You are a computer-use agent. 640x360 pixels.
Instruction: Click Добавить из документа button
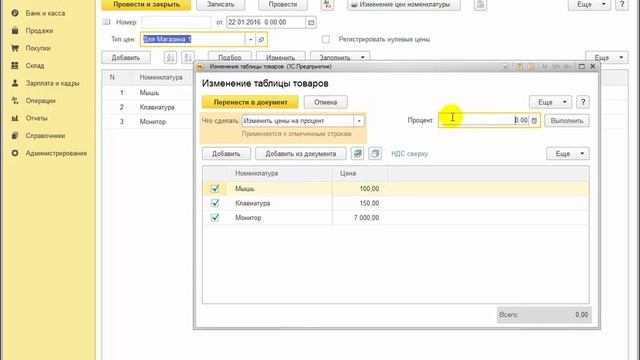tap(301, 153)
